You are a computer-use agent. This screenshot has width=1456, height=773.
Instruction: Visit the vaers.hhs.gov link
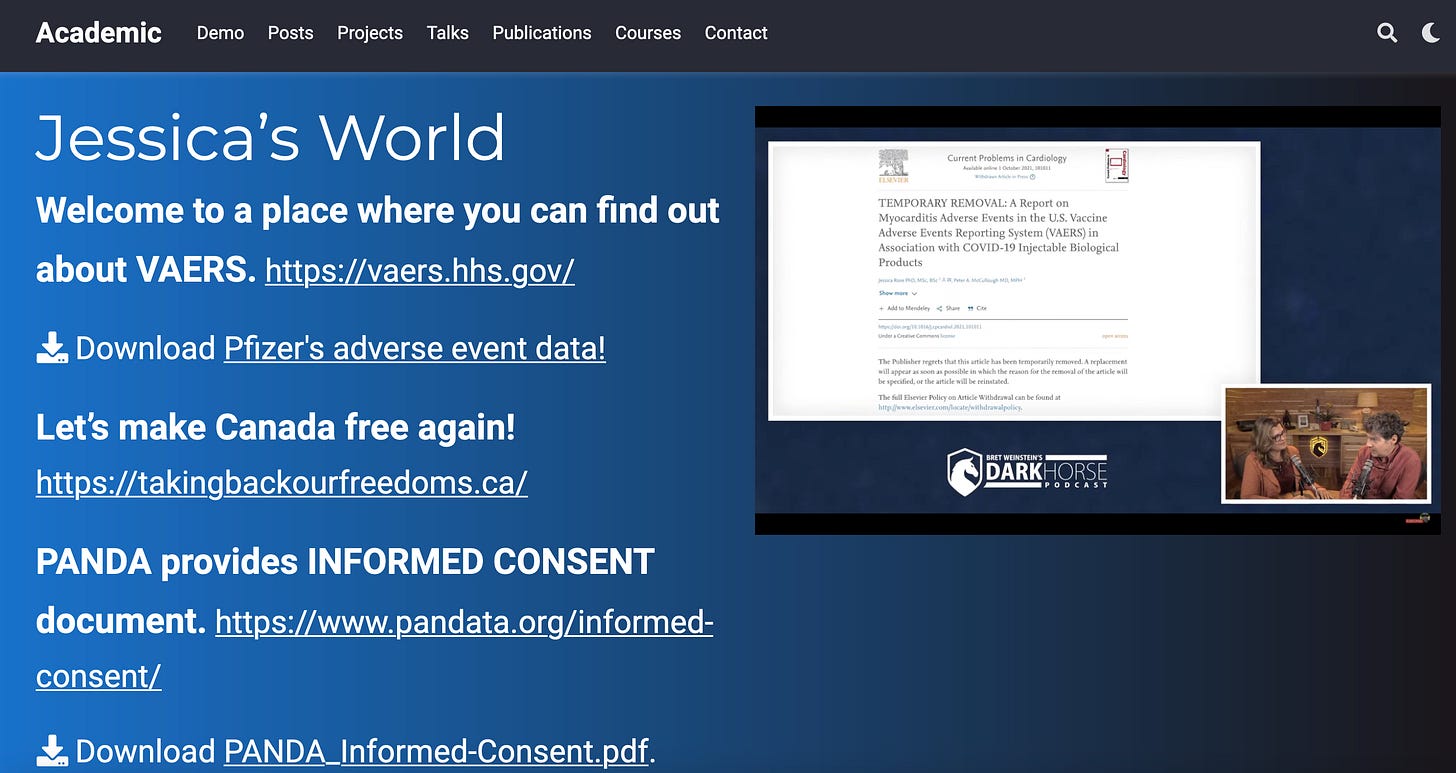tap(420, 270)
